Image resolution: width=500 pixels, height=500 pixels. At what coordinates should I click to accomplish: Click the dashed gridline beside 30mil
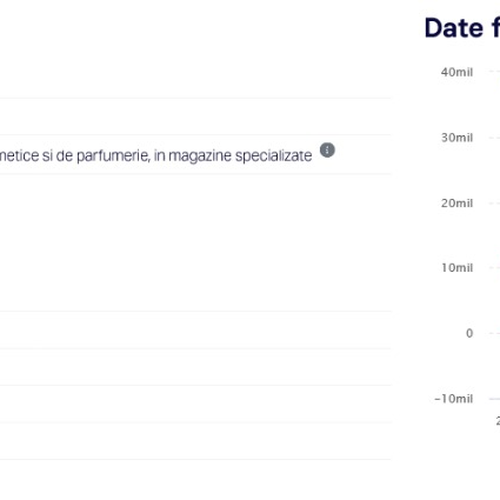[x=494, y=137]
